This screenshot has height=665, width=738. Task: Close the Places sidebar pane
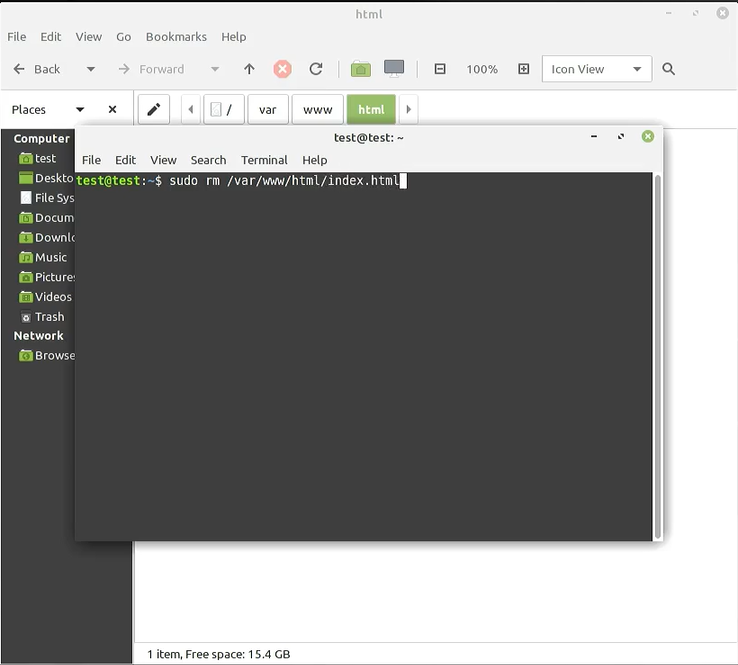[x=112, y=110]
